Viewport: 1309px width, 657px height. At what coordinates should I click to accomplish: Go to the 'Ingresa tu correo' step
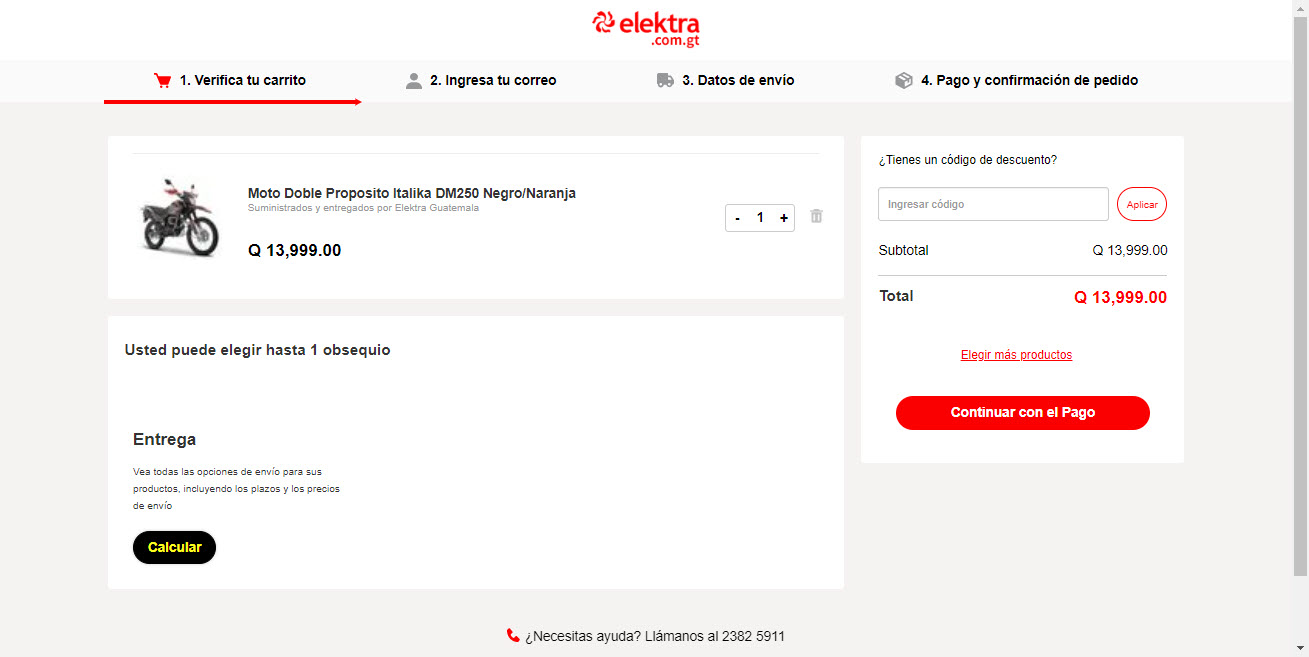coord(493,80)
